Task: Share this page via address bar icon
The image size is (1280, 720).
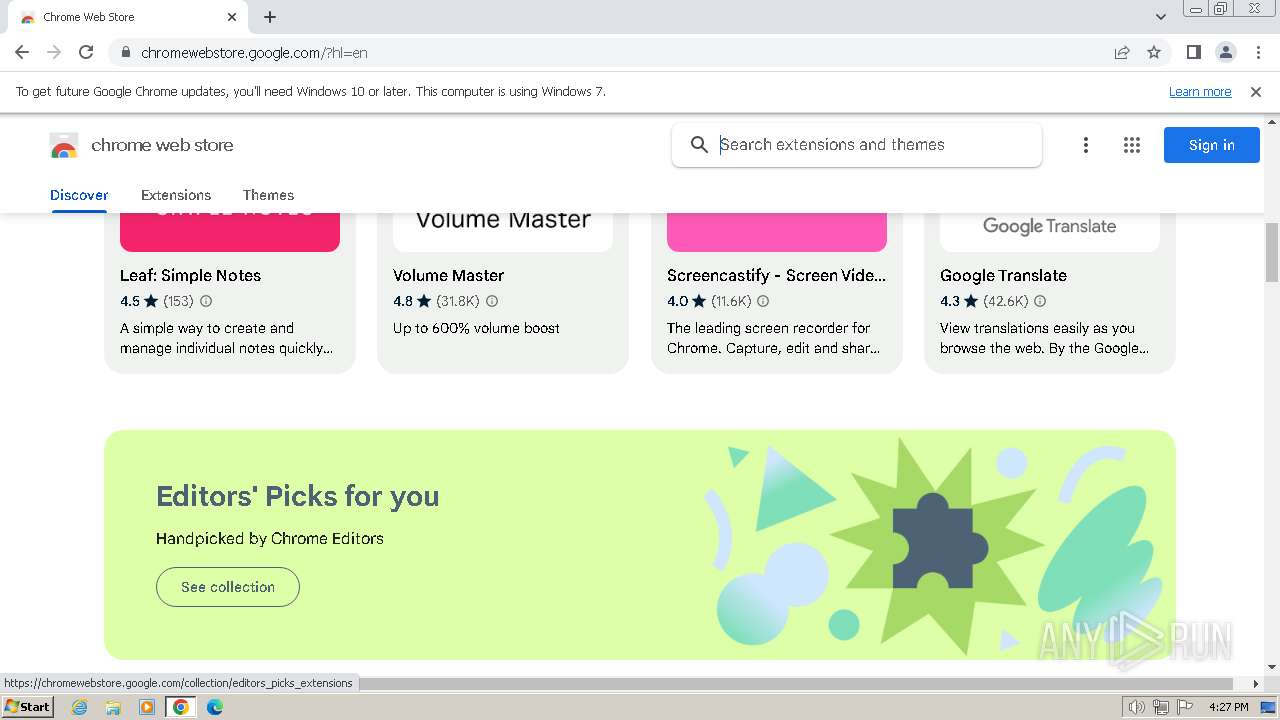Action: pos(1122,52)
